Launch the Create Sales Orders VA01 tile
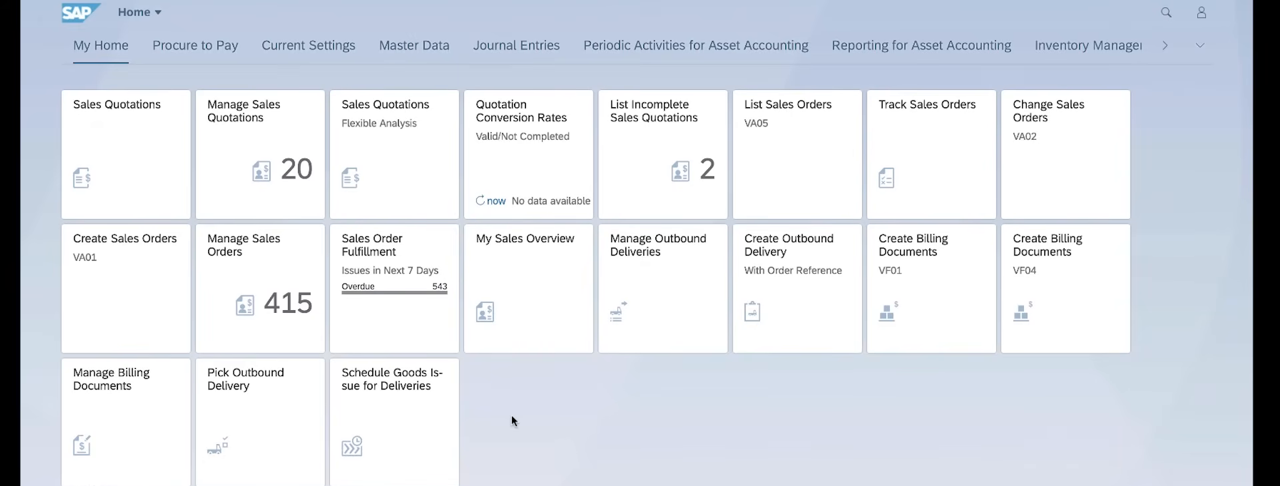 [126, 288]
